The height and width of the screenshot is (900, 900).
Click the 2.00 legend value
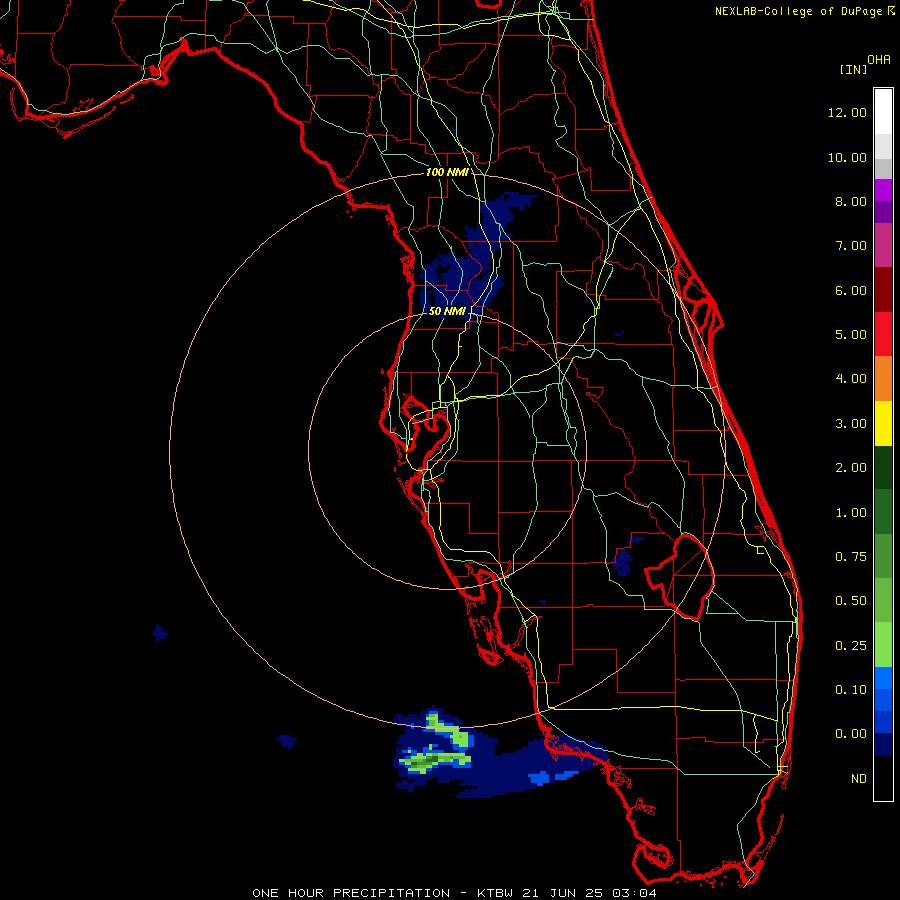point(851,468)
